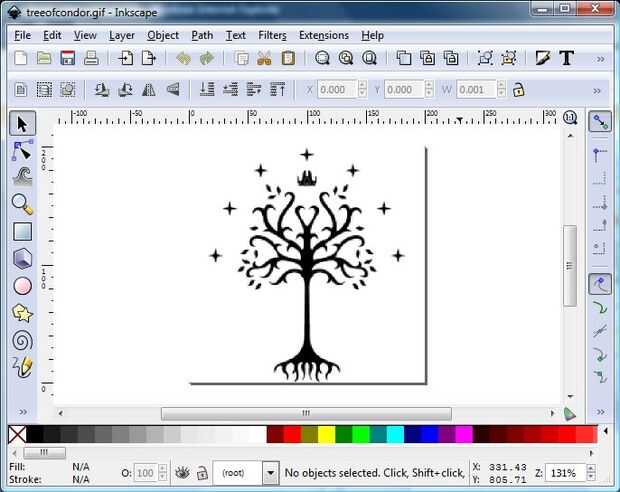This screenshot has height=492, width=620.
Task: Expand commands bar overflow chevron
Action: pos(601,59)
